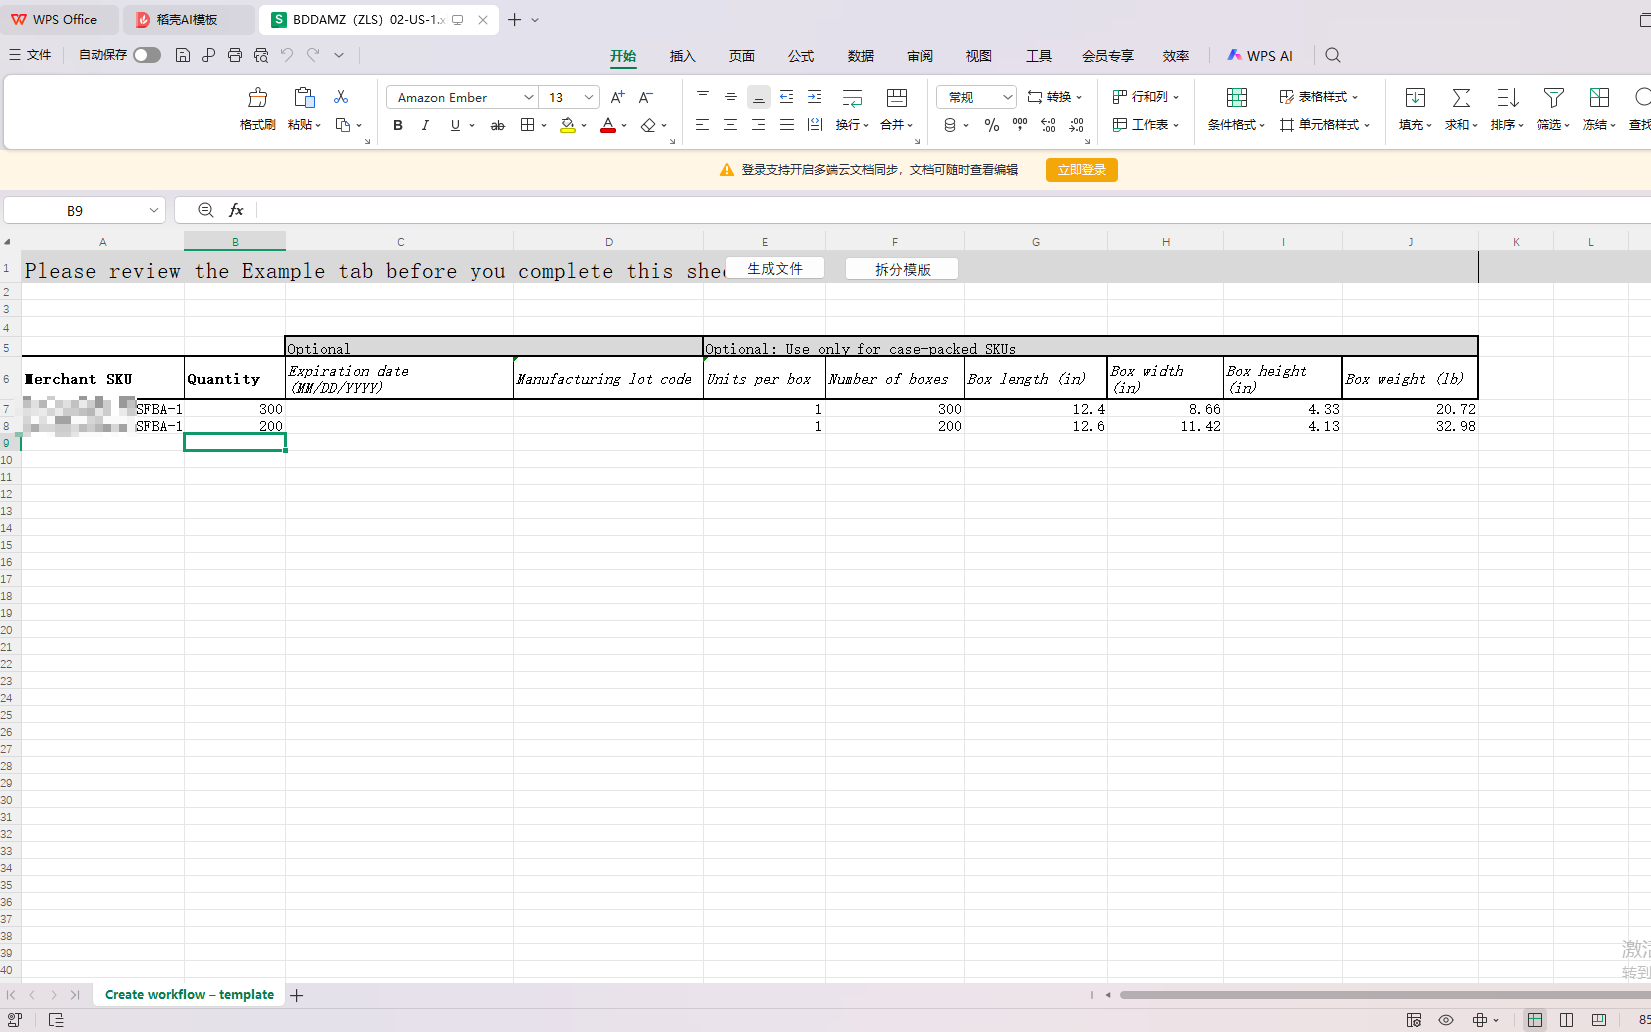The width and height of the screenshot is (1651, 1032).
Task: Click the scissors cut icon
Action: click(x=341, y=97)
